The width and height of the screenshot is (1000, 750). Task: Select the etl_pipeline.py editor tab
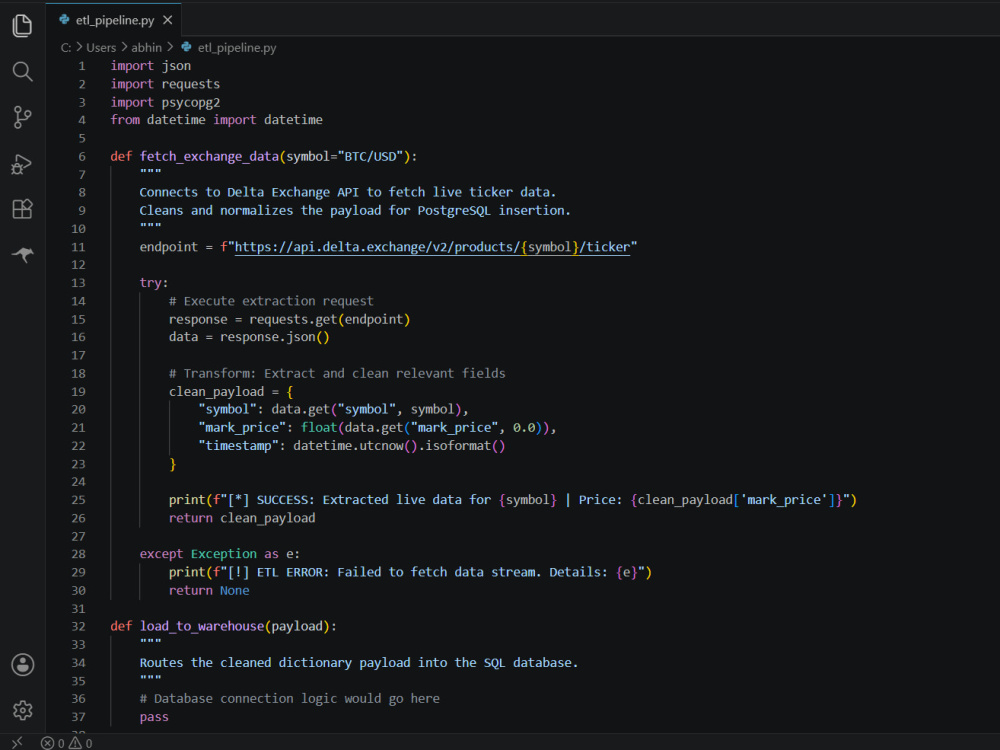tap(114, 20)
